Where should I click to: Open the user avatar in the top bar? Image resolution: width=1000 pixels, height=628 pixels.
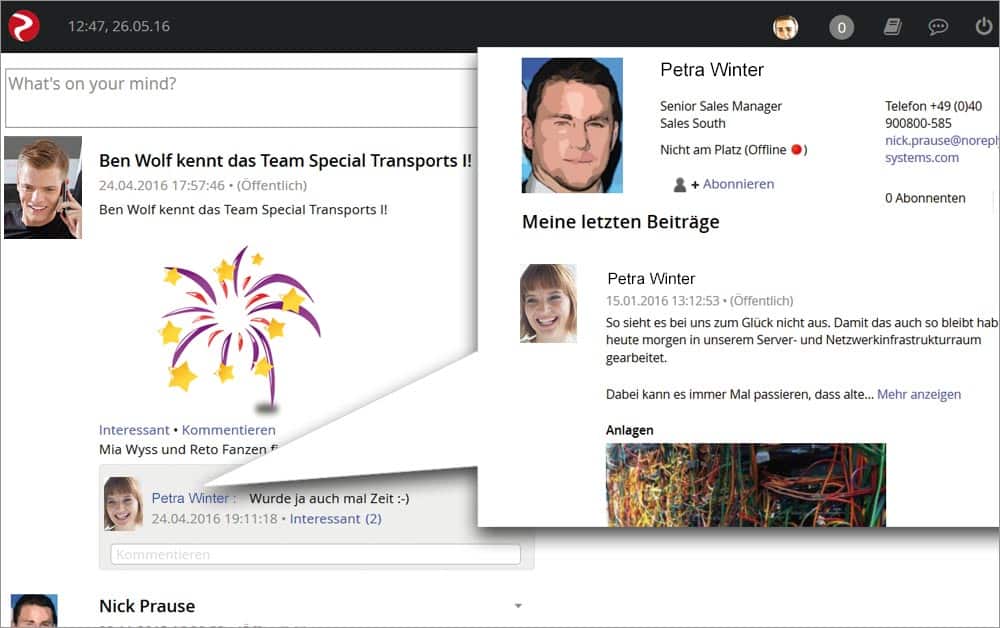point(785,27)
